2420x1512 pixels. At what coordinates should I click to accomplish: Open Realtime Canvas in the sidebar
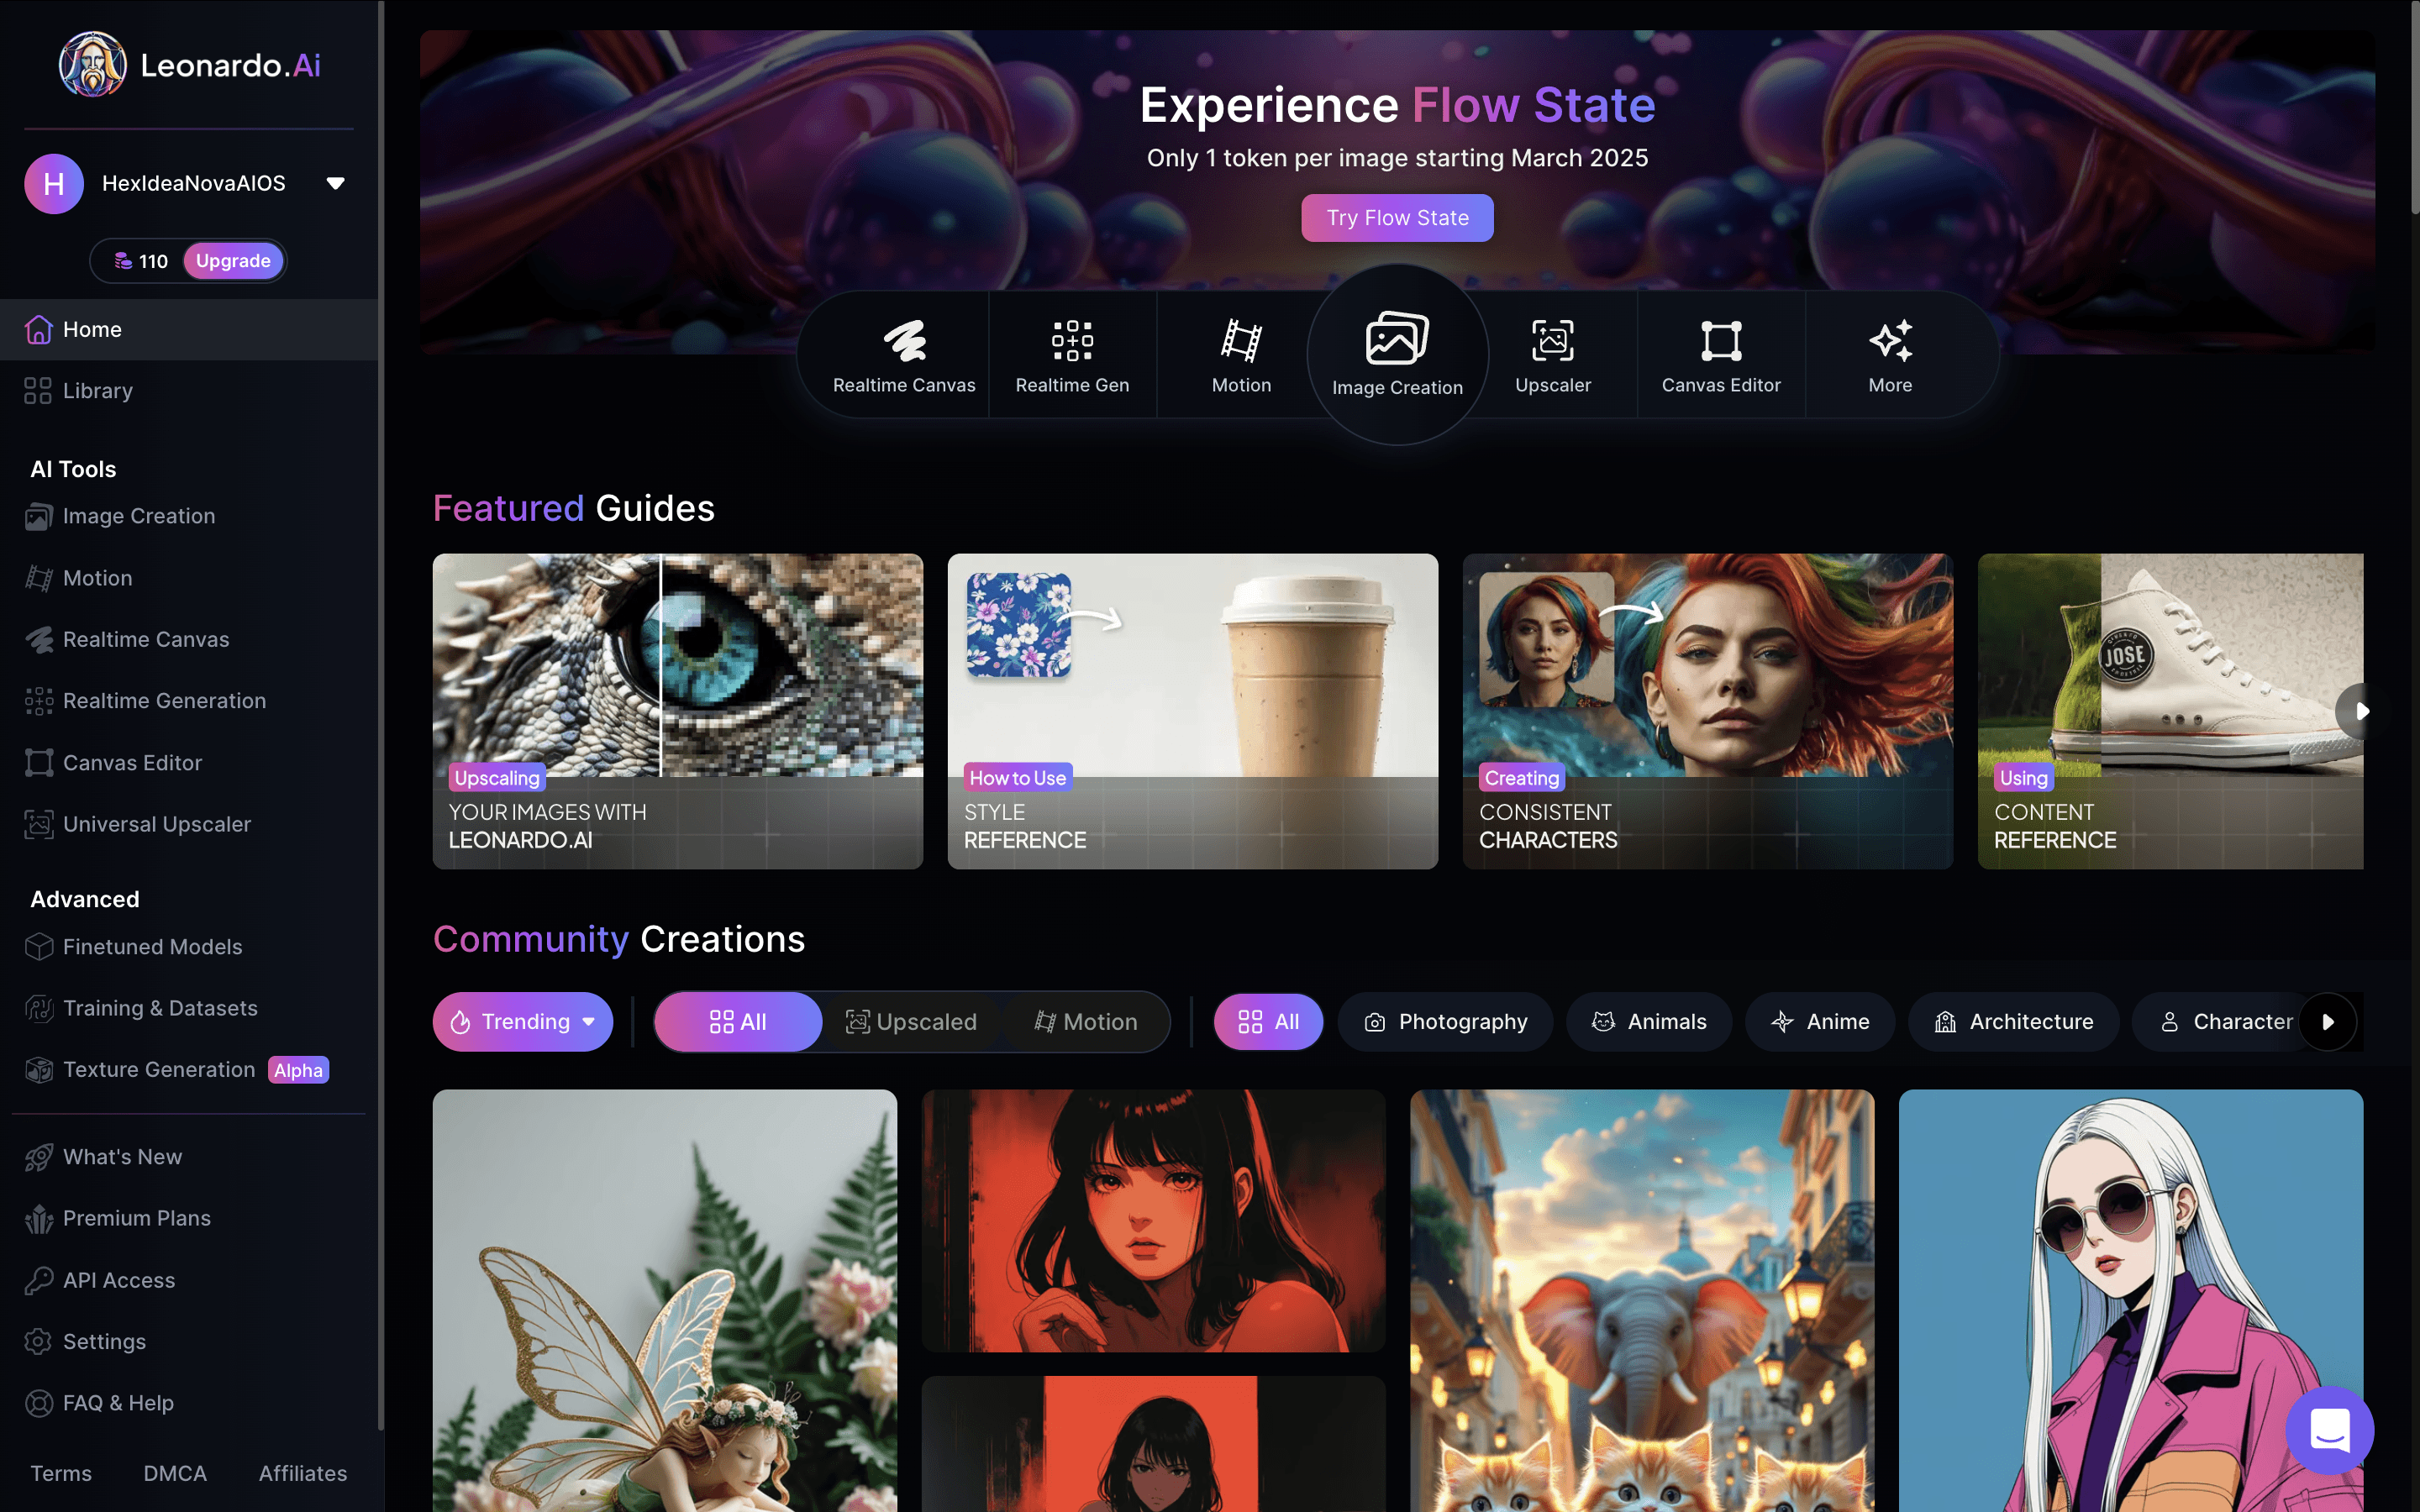point(189,639)
